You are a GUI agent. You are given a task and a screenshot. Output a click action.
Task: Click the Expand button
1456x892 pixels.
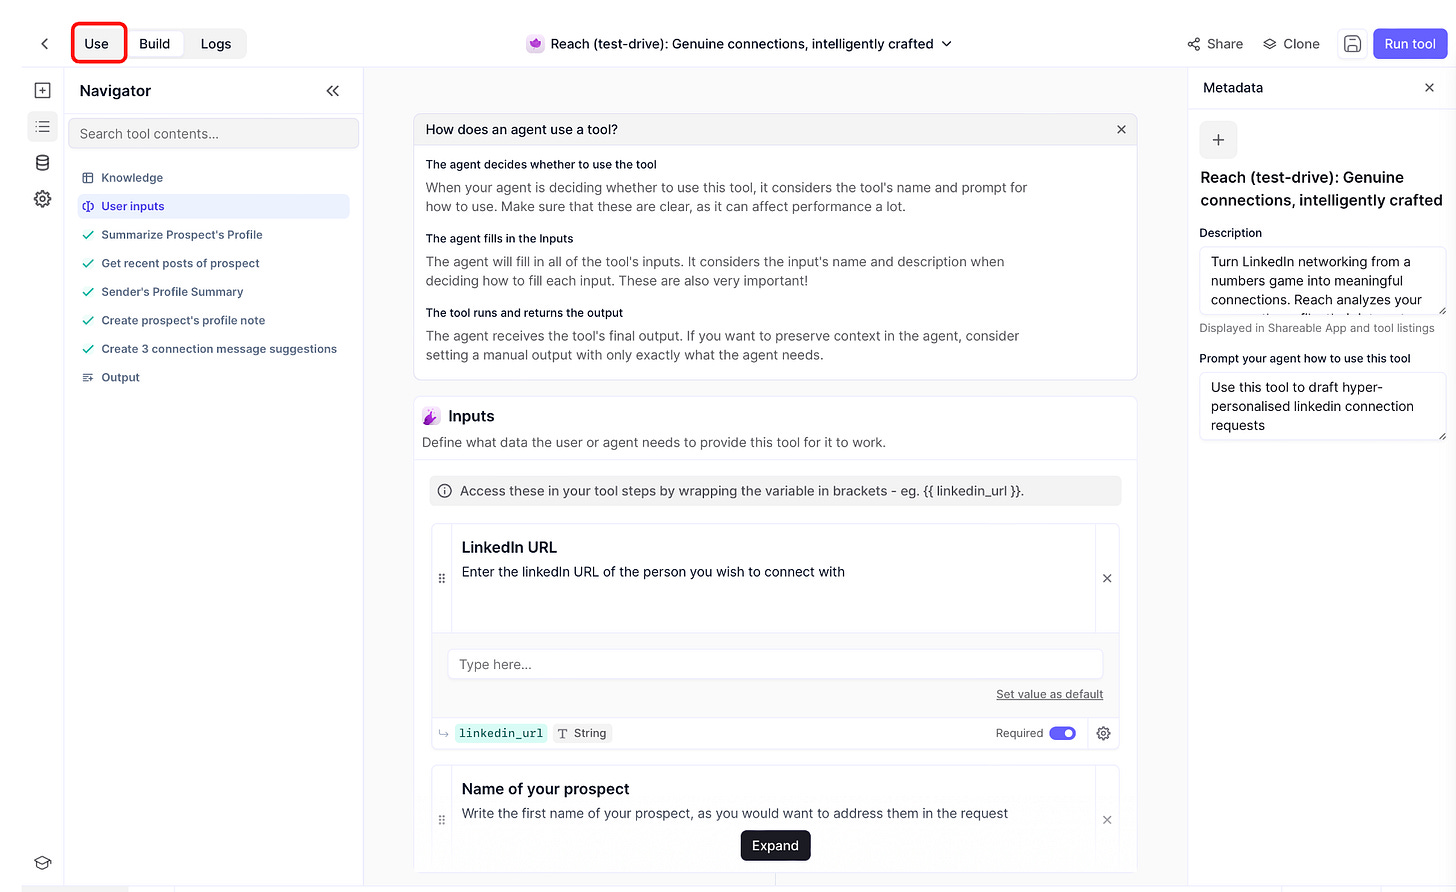(x=775, y=846)
